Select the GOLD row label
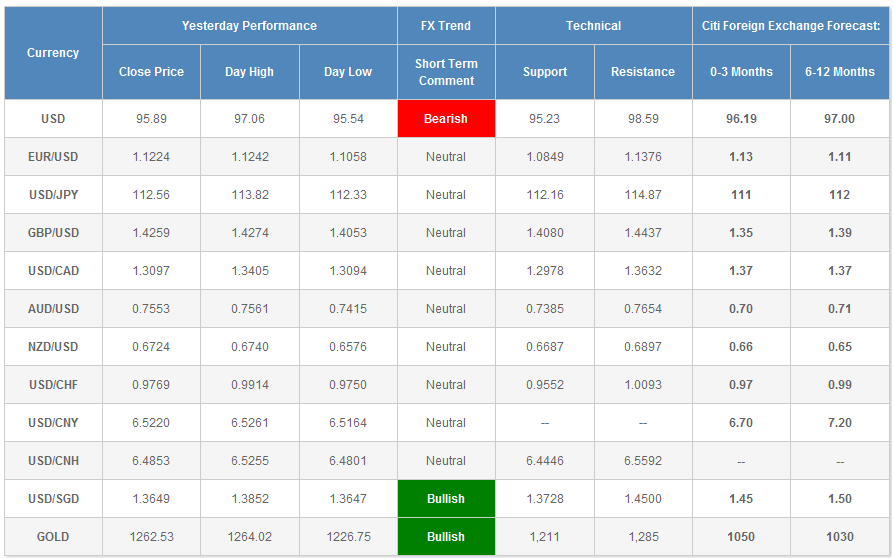 point(53,537)
